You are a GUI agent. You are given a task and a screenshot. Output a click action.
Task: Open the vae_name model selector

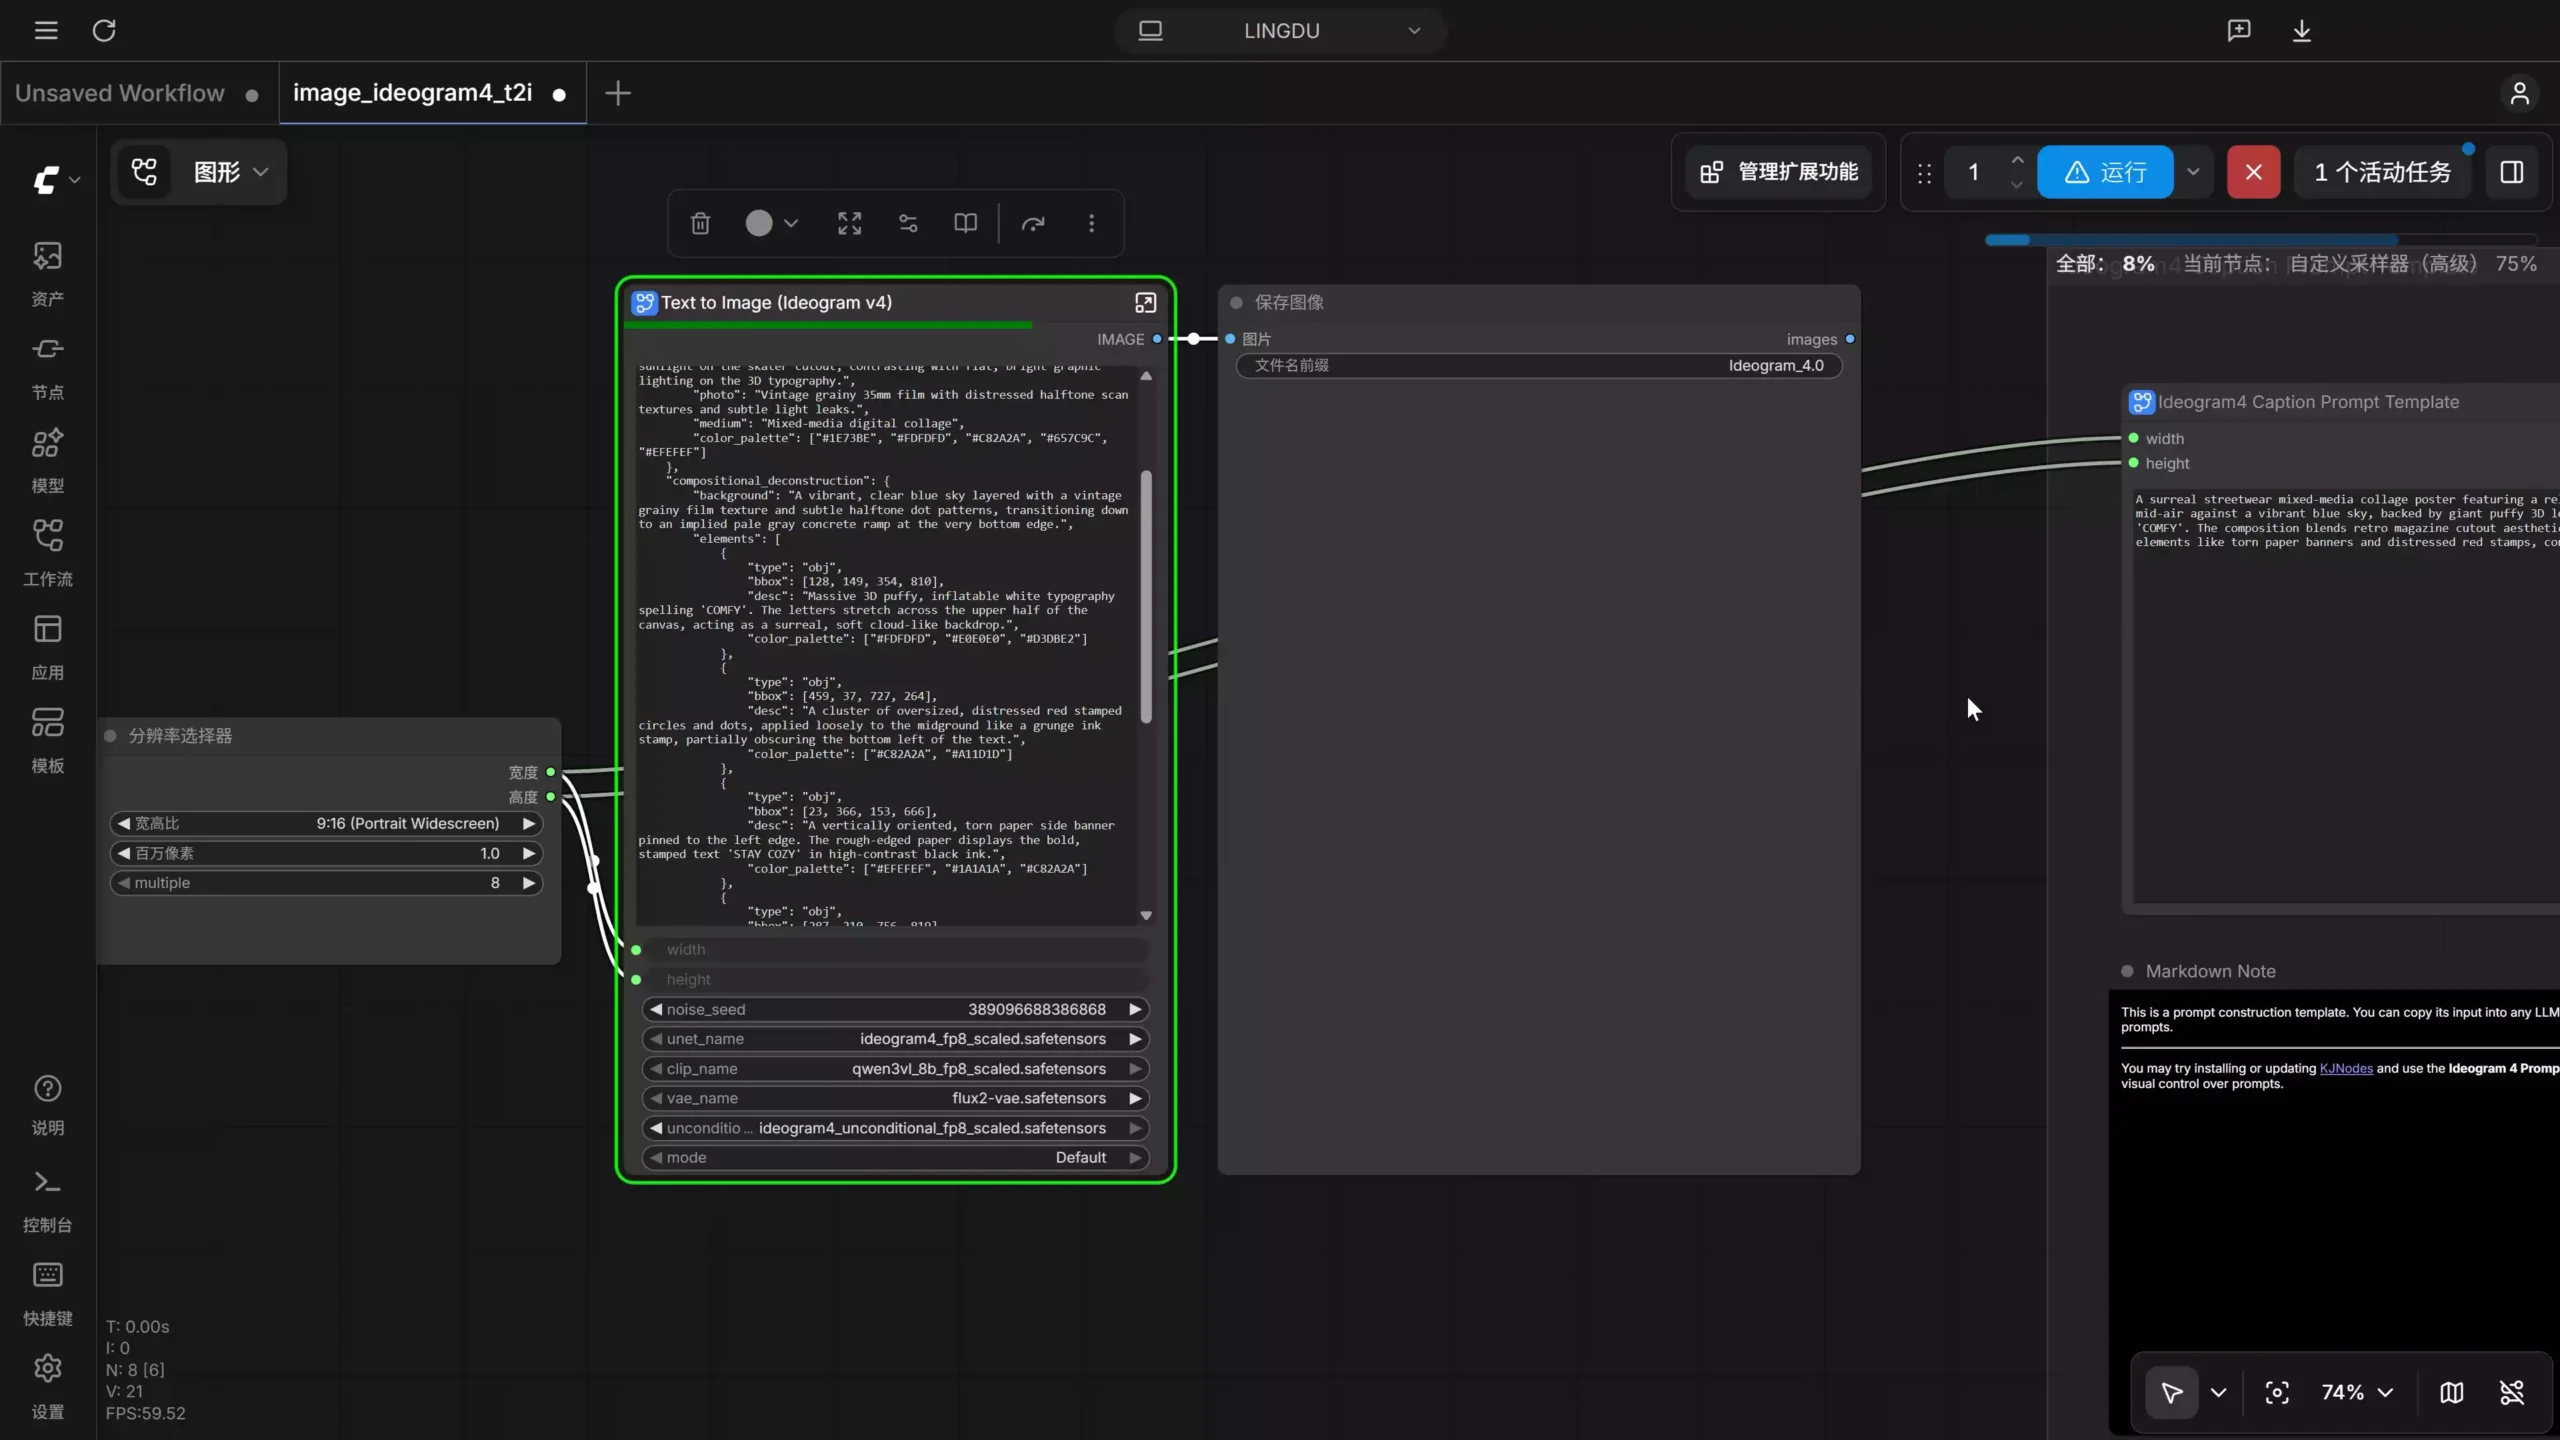895,1098
